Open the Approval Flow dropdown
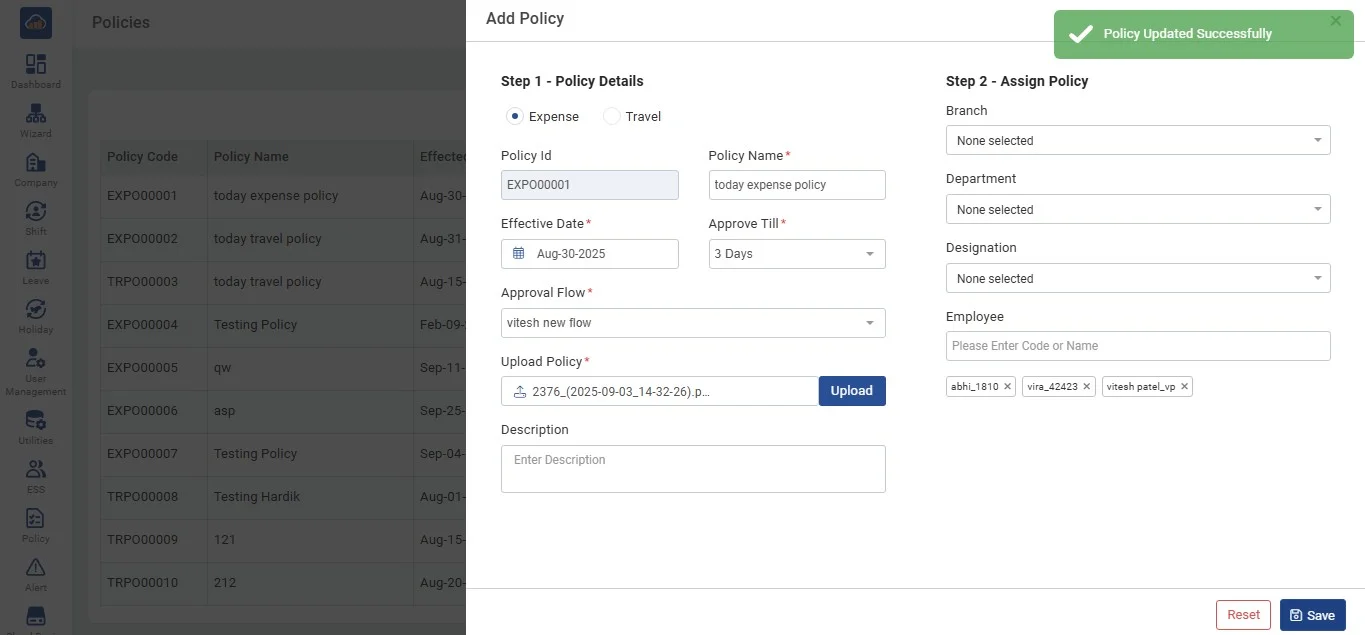The width and height of the screenshot is (1365, 635). coord(692,323)
